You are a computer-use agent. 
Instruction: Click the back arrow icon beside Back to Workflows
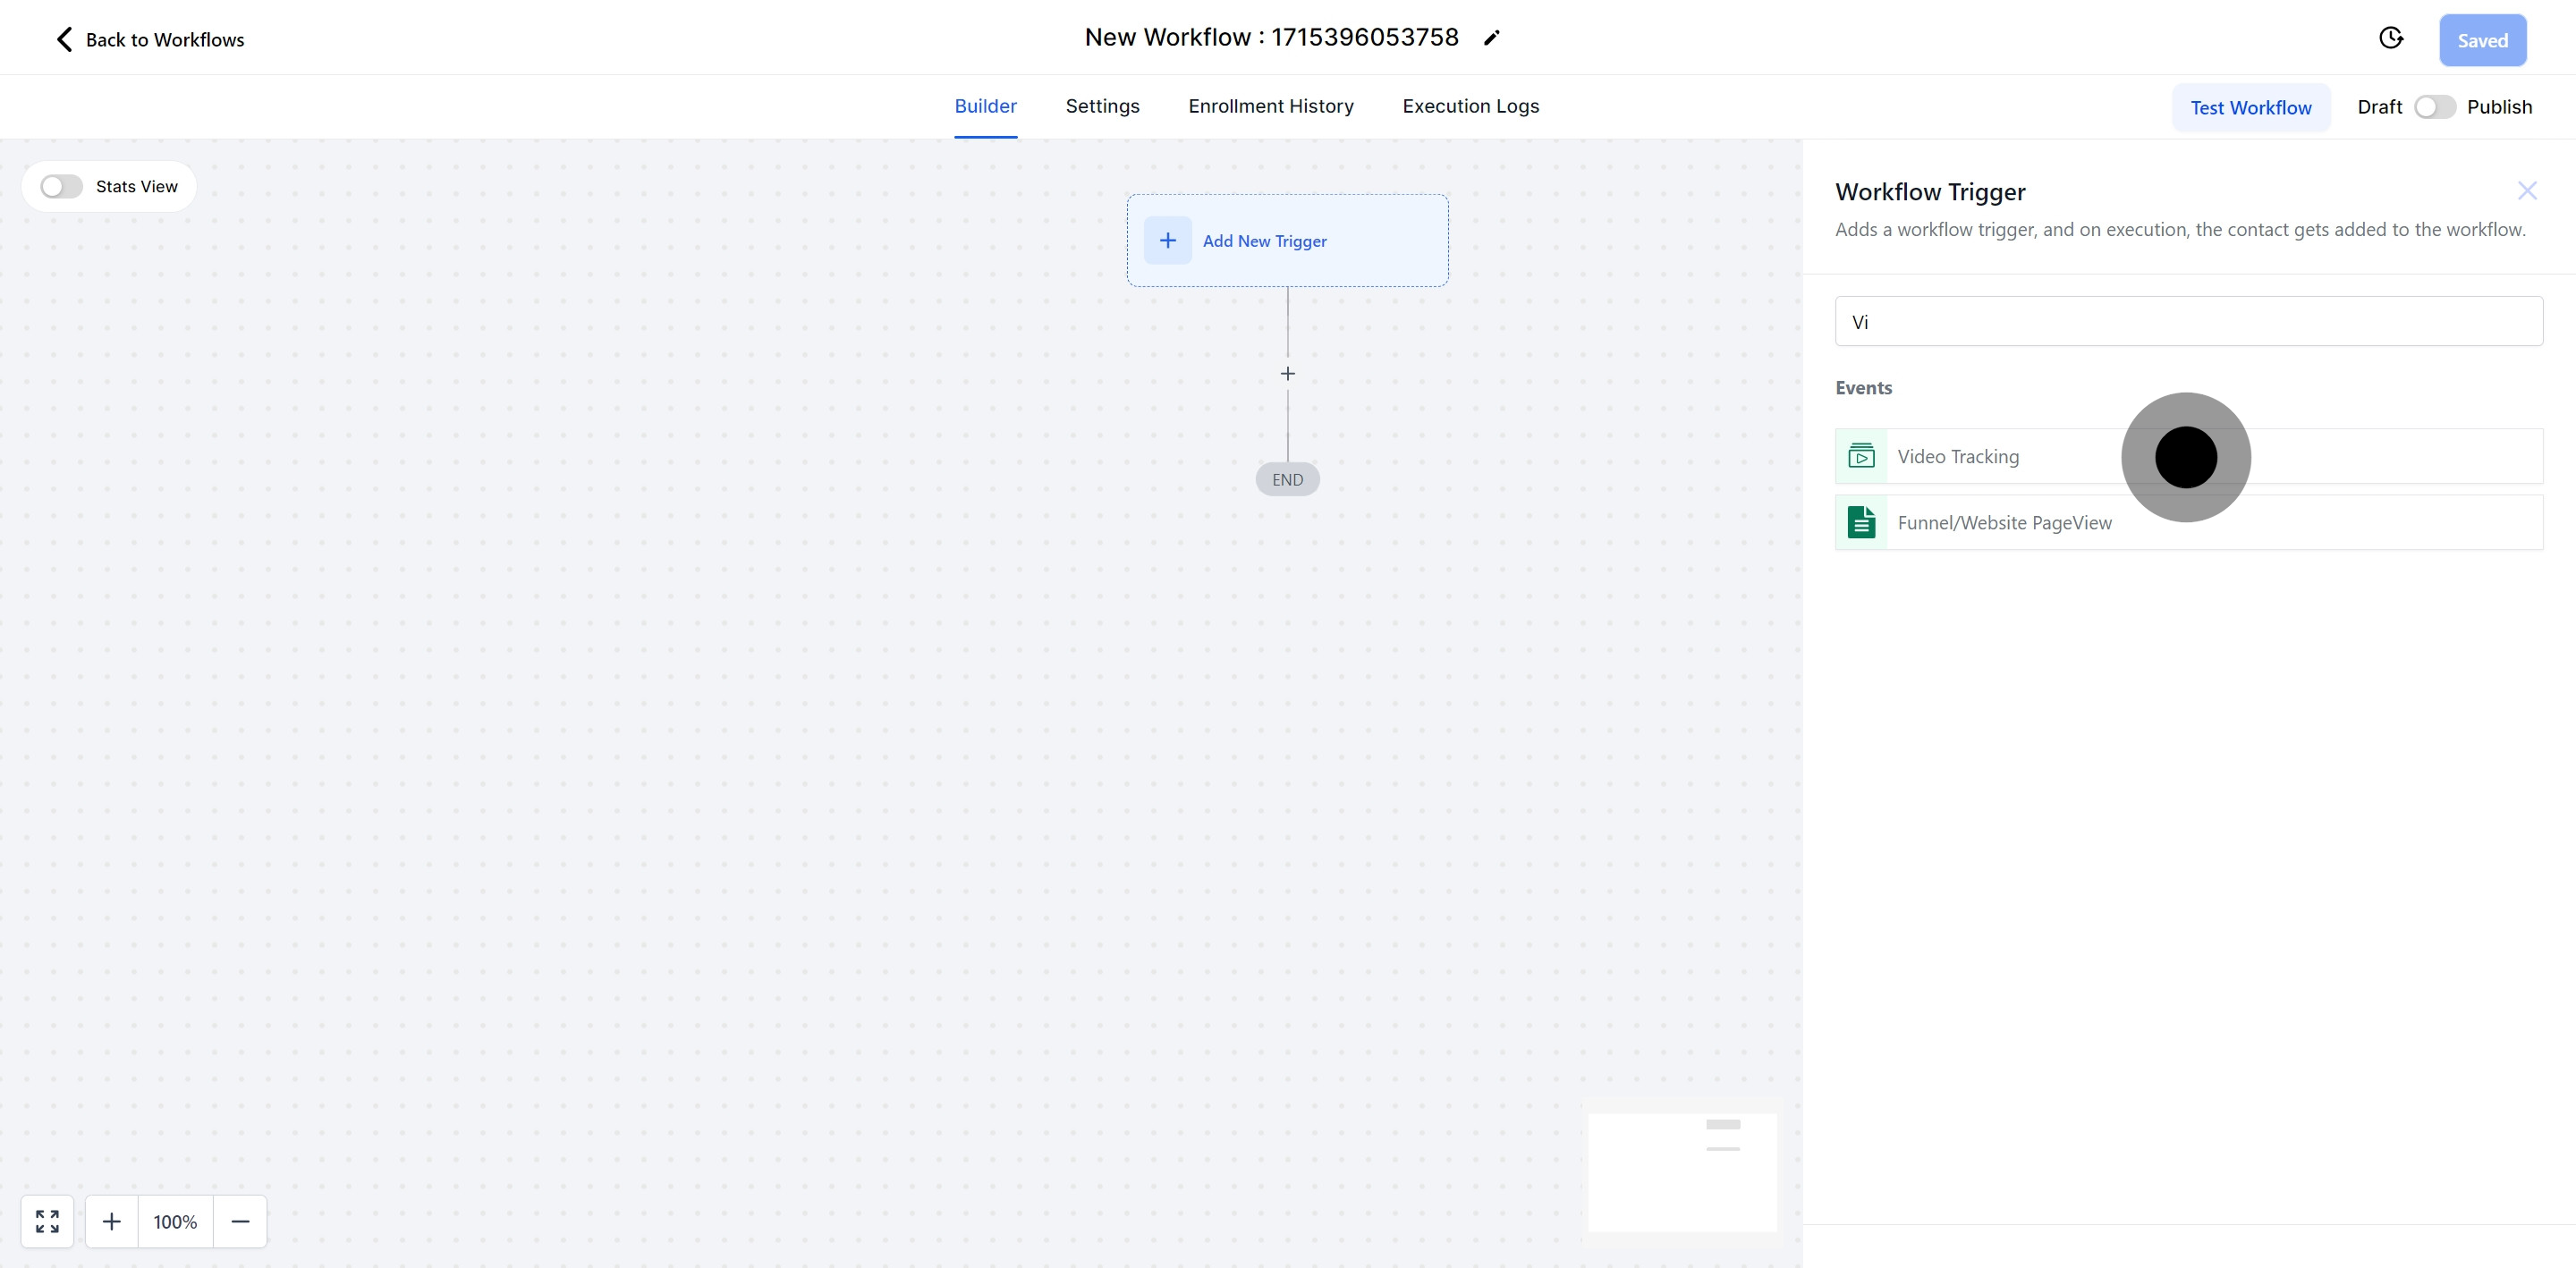[x=64, y=39]
